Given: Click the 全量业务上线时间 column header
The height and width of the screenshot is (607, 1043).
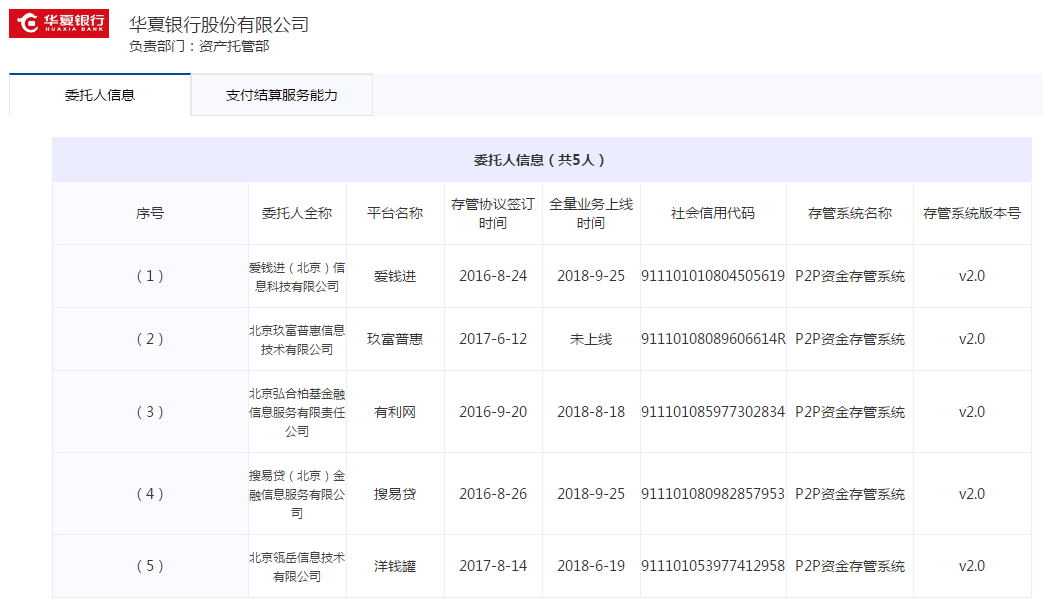Looking at the screenshot, I should click(x=591, y=213).
